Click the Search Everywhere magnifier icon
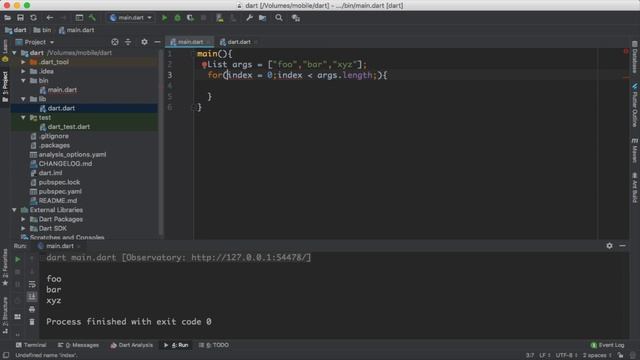The height and width of the screenshot is (360, 640). click(279, 18)
